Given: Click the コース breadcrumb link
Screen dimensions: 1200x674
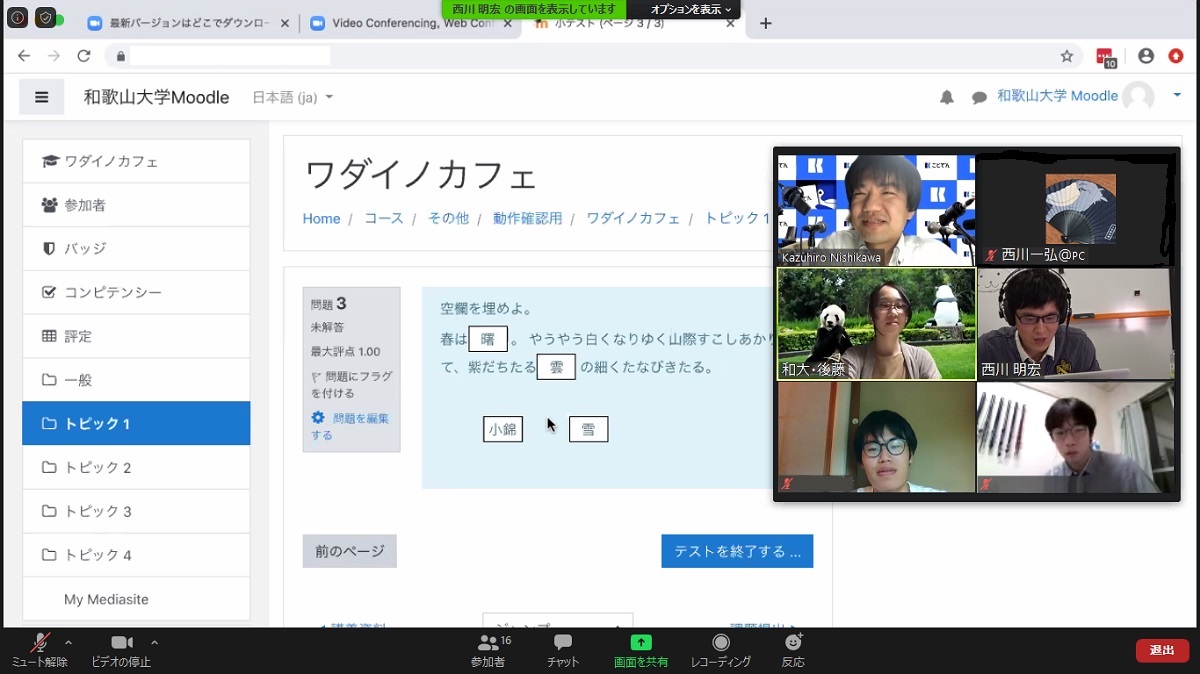Looking at the screenshot, I should pyautogui.click(x=384, y=218).
